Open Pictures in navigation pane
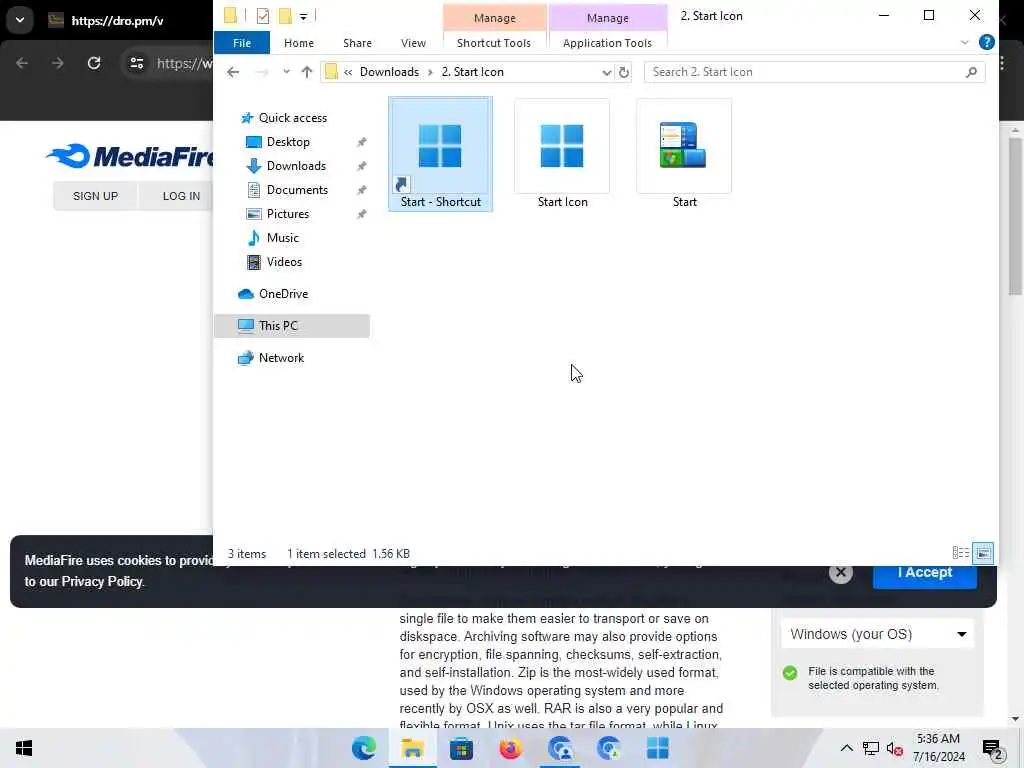This screenshot has height=768, width=1024. pyautogui.click(x=287, y=214)
